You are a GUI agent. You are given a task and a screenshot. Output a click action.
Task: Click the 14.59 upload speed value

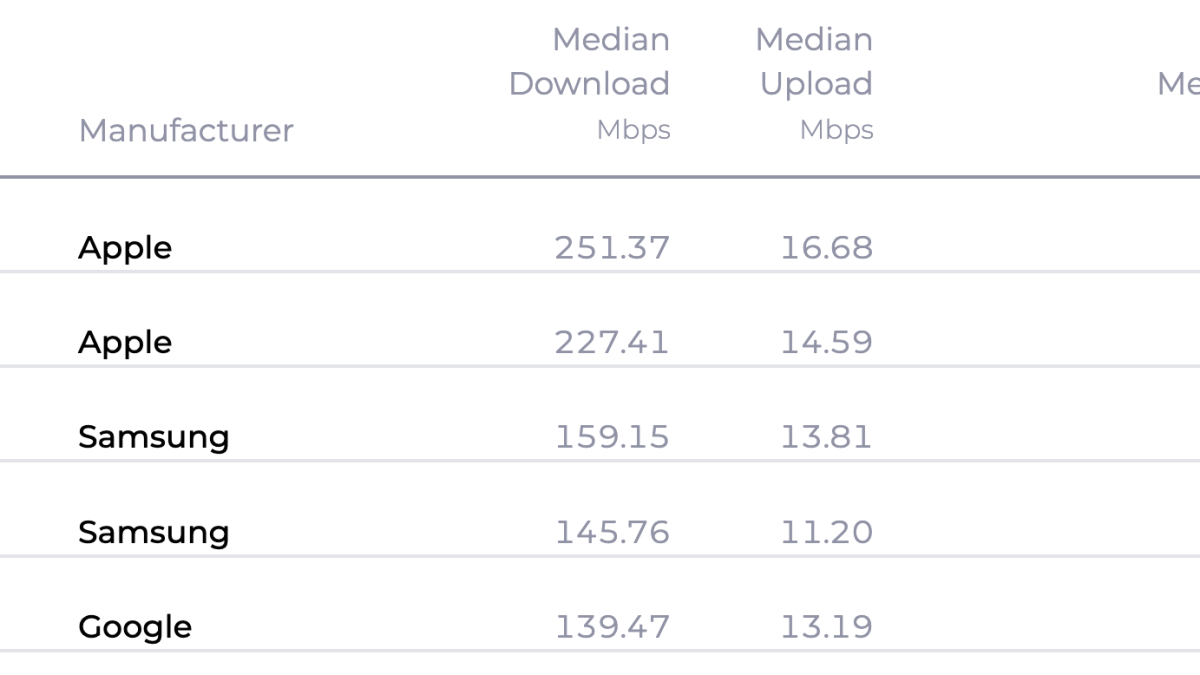point(826,343)
